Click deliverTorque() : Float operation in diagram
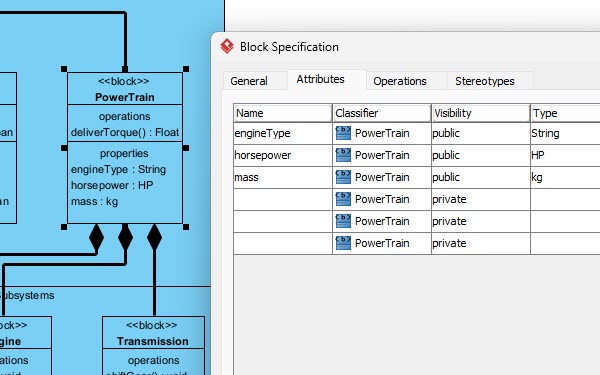The image size is (600, 375). point(125,132)
